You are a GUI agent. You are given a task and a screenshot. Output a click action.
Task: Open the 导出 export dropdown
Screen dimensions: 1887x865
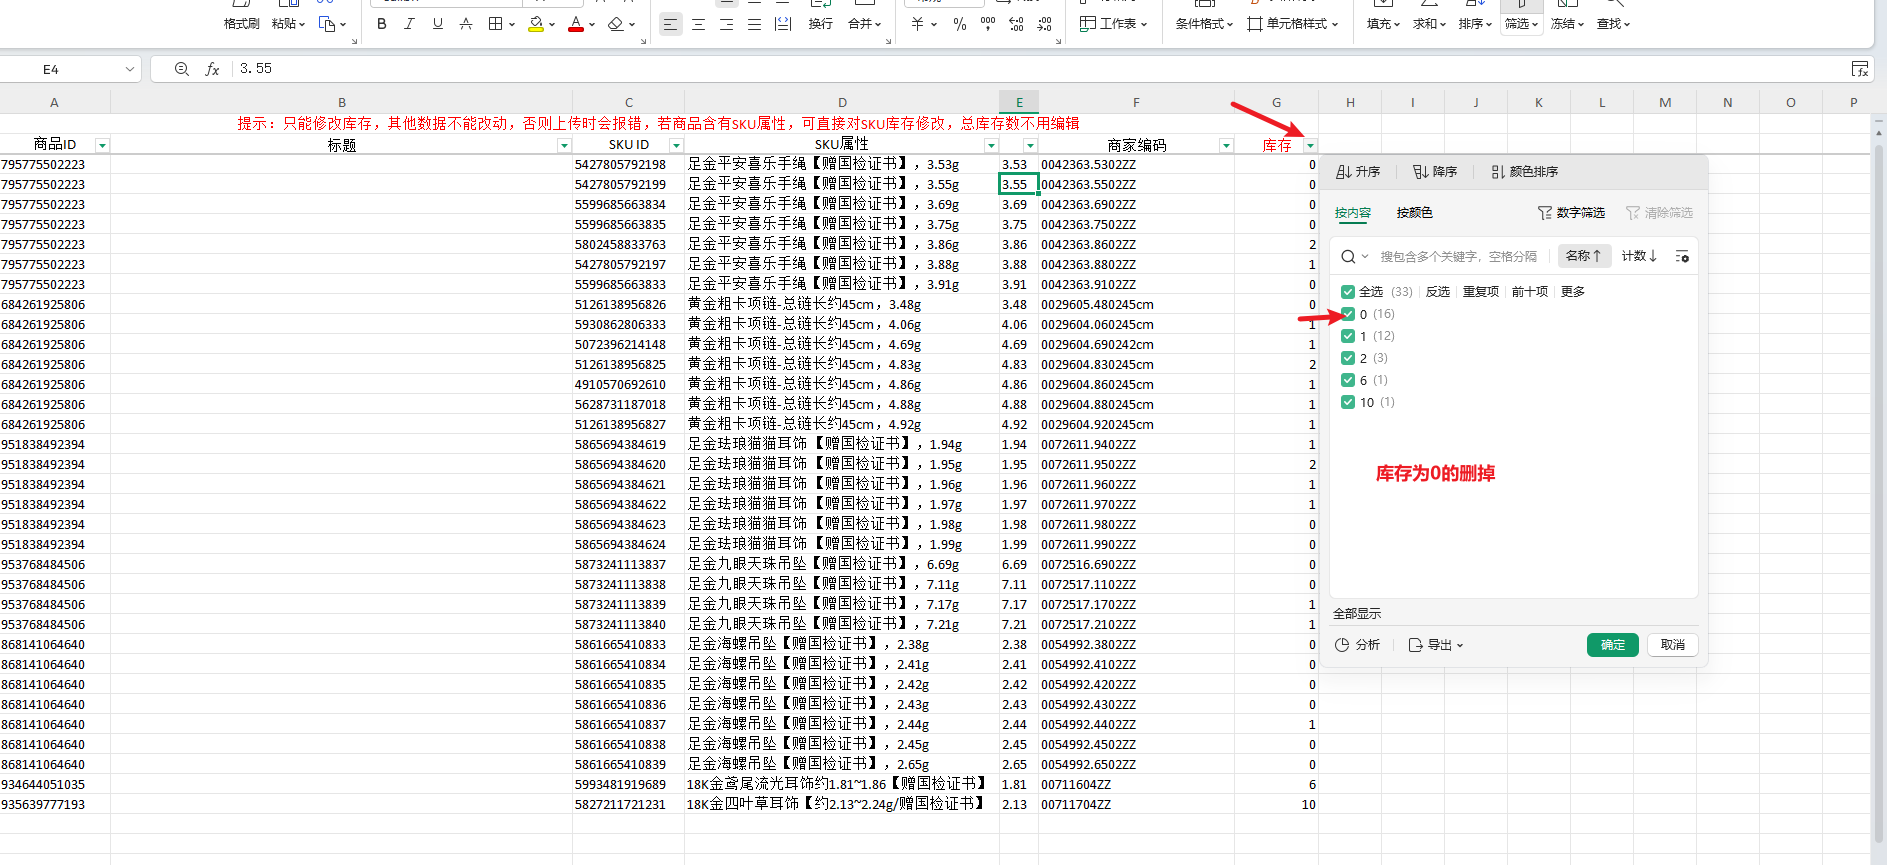[x=1436, y=645]
